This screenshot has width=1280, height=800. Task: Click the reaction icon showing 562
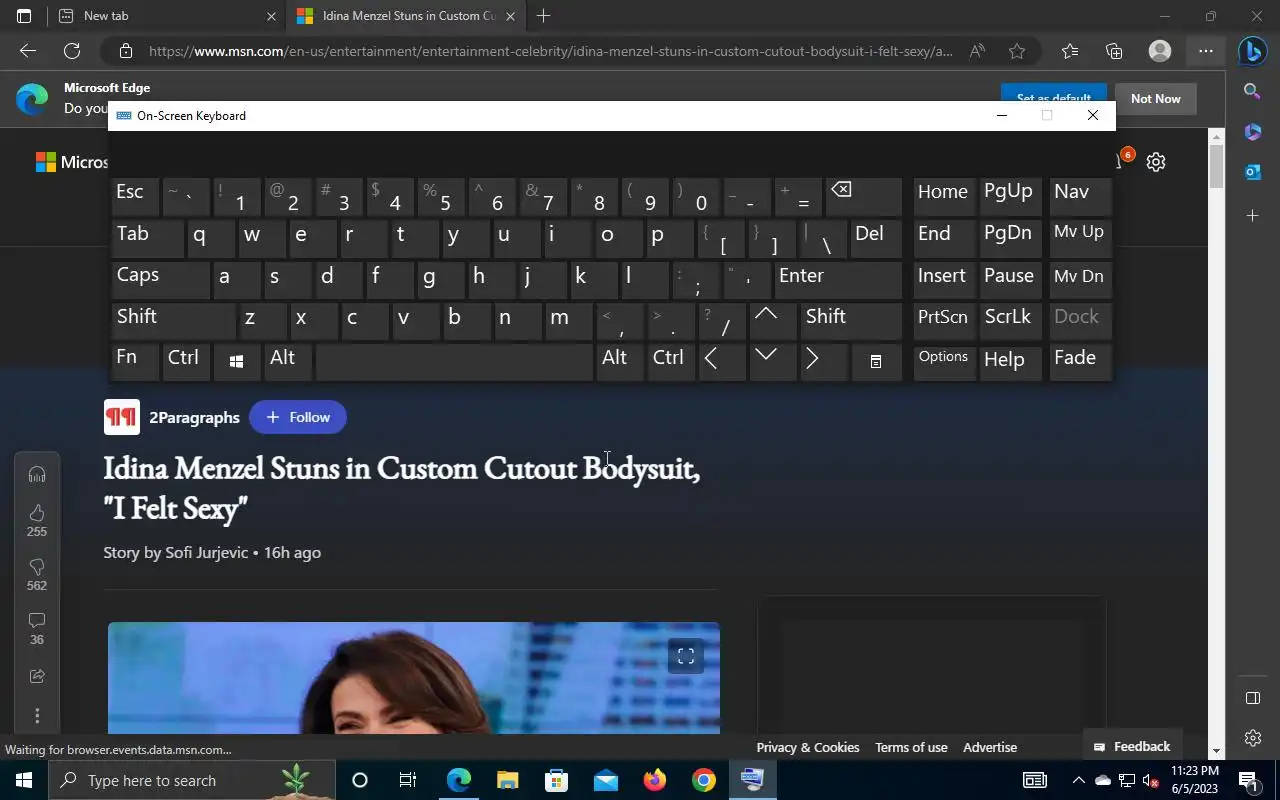coord(37,567)
